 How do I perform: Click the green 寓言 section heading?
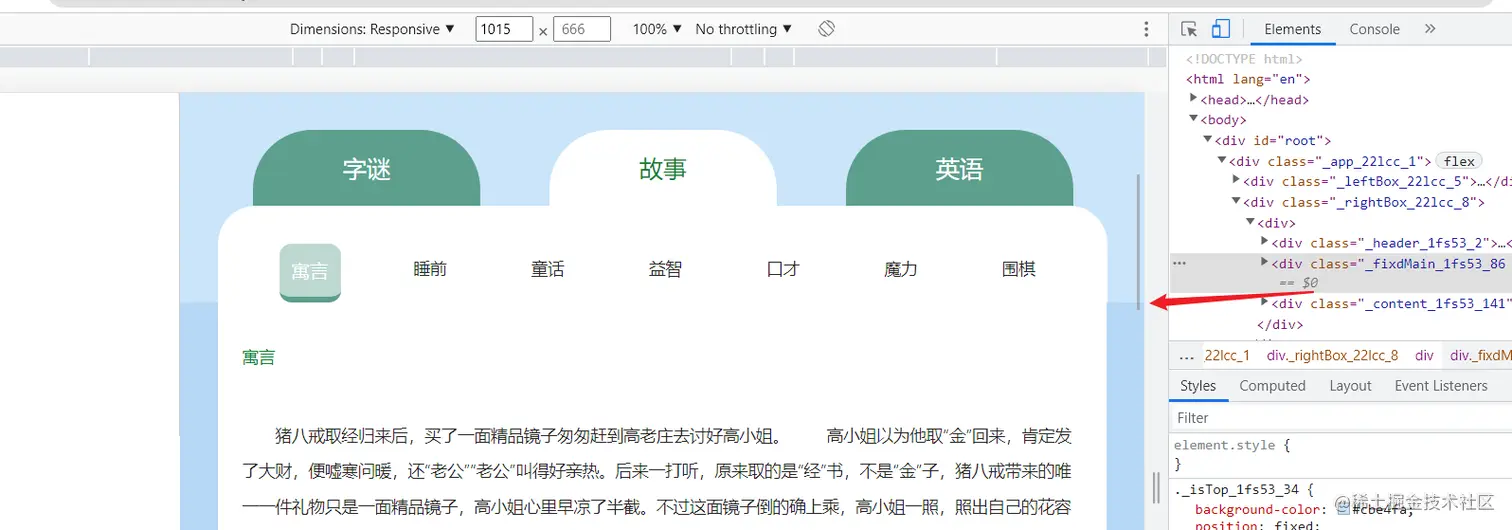[259, 357]
